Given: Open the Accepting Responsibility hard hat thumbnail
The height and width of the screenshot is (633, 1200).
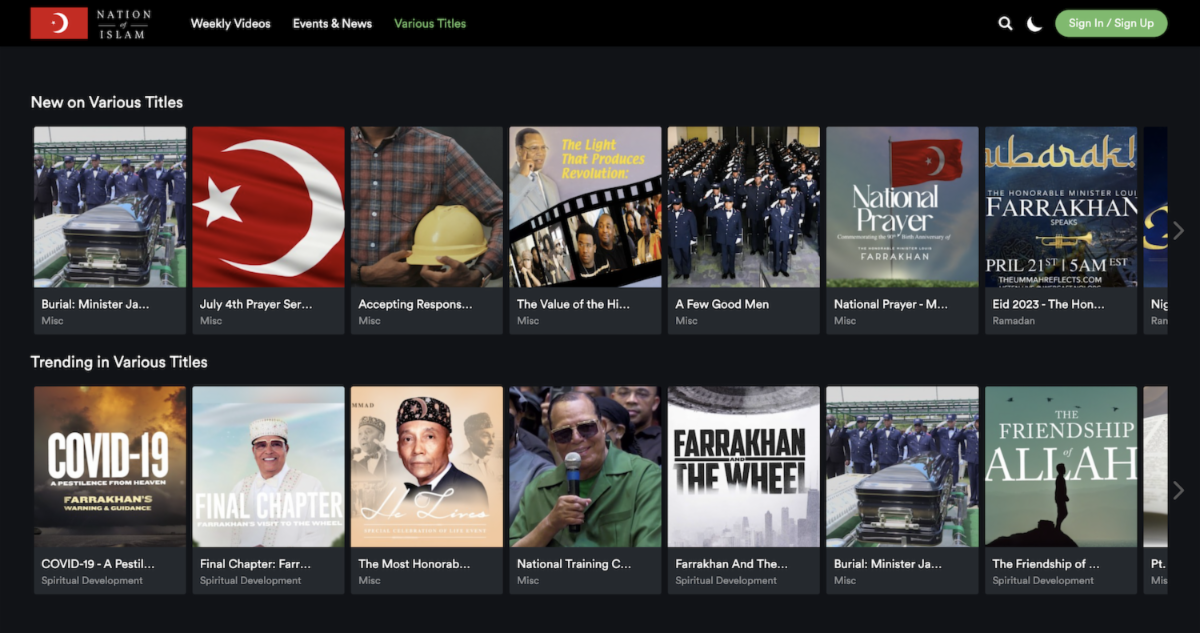Looking at the screenshot, I should [x=426, y=207].
